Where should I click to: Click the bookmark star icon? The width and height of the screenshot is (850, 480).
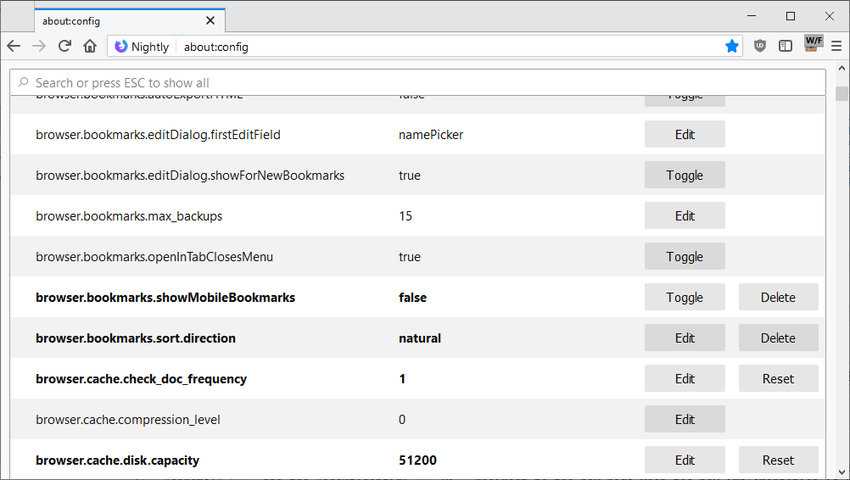[x=732, y=46]
